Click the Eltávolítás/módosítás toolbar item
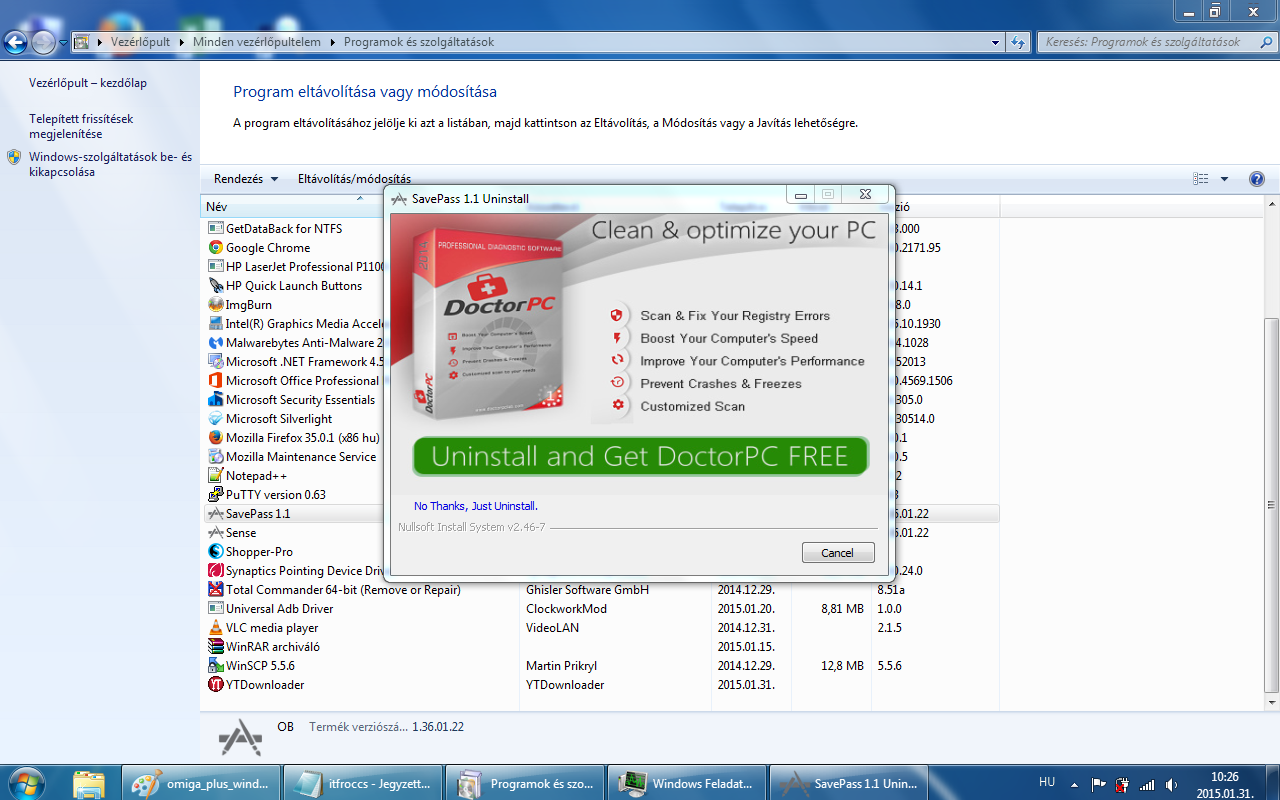Image resolution: width=1280 pixels, height=800 pixels. pyautogui.click(x=354, y=179)
